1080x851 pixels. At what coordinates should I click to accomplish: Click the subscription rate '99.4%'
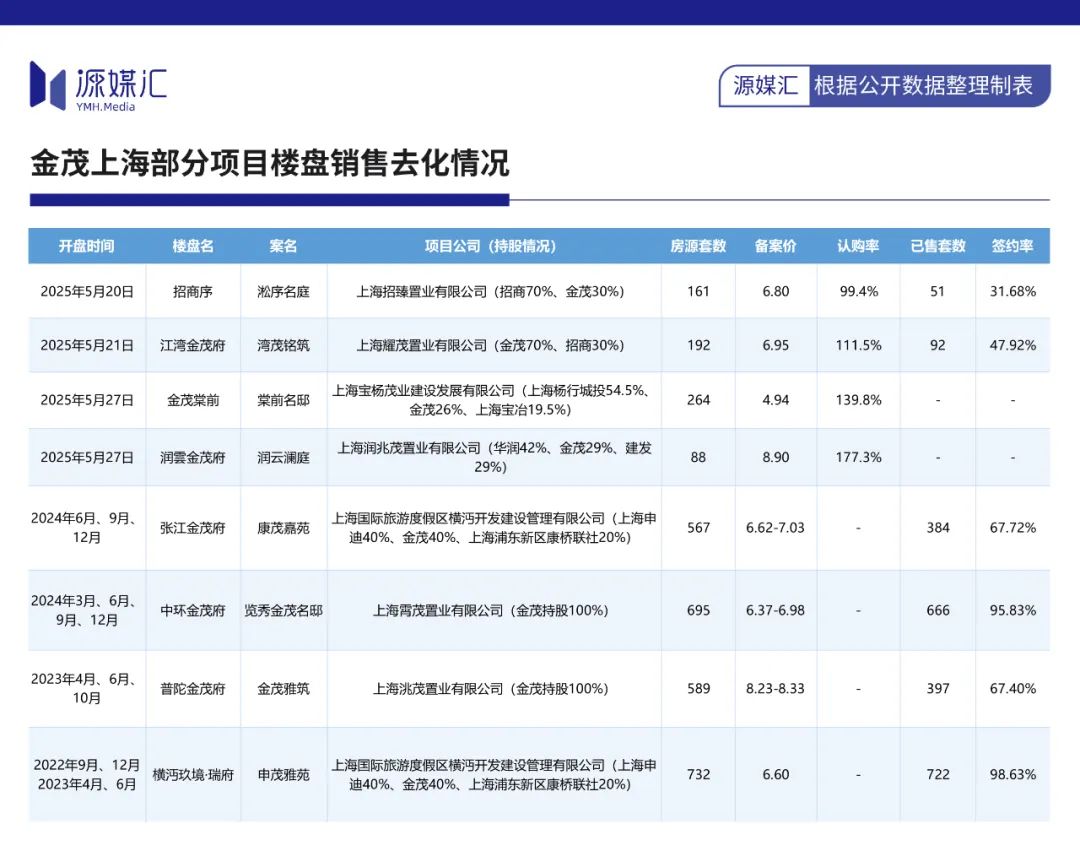point(858,291)
